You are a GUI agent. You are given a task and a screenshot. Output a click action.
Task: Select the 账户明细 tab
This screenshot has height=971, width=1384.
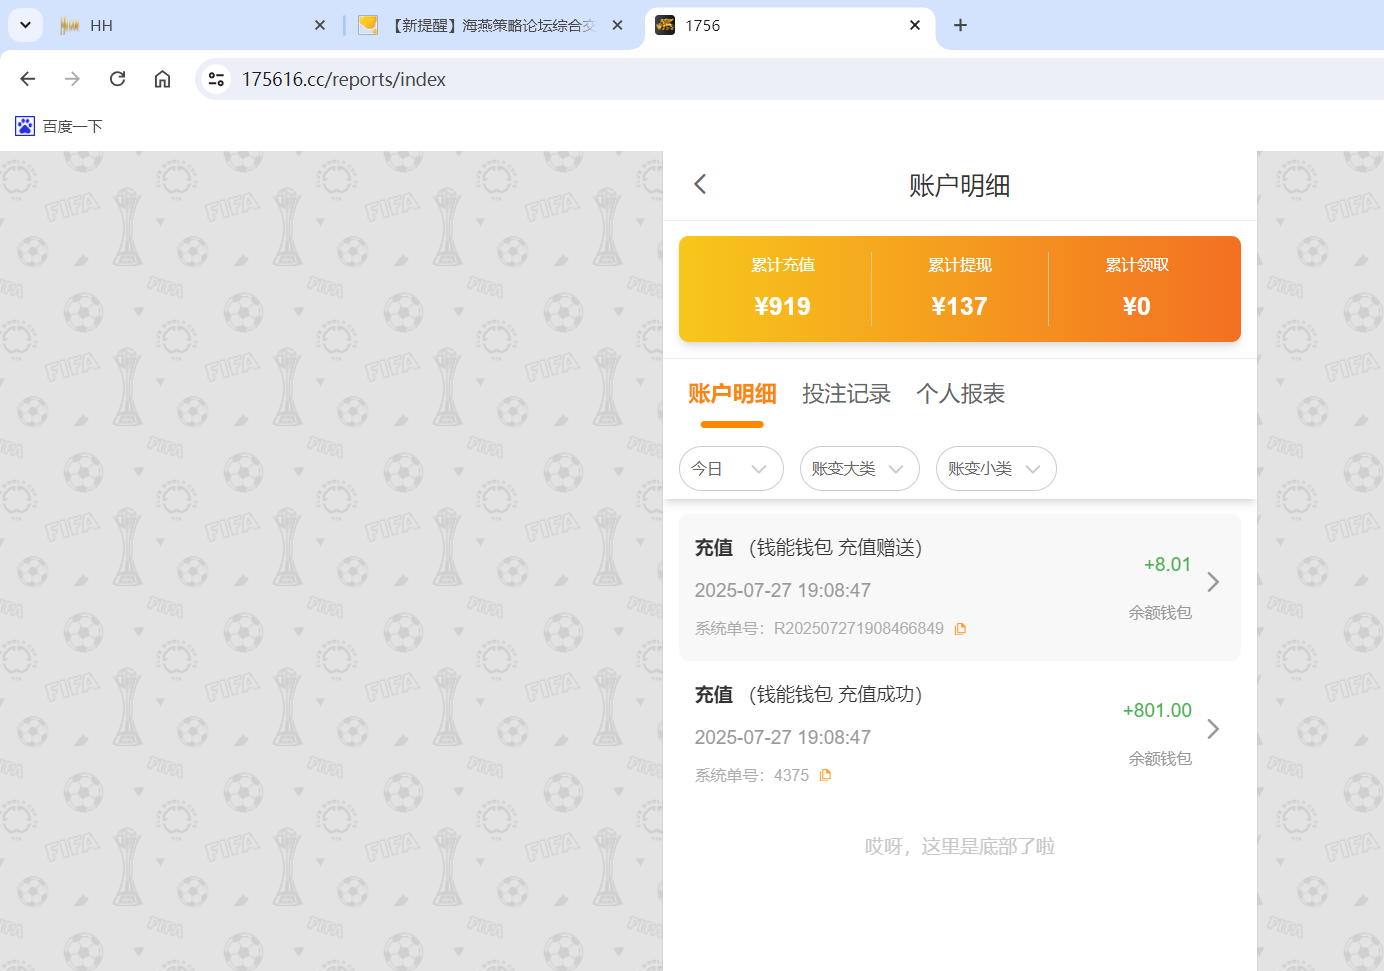point(733,394)
